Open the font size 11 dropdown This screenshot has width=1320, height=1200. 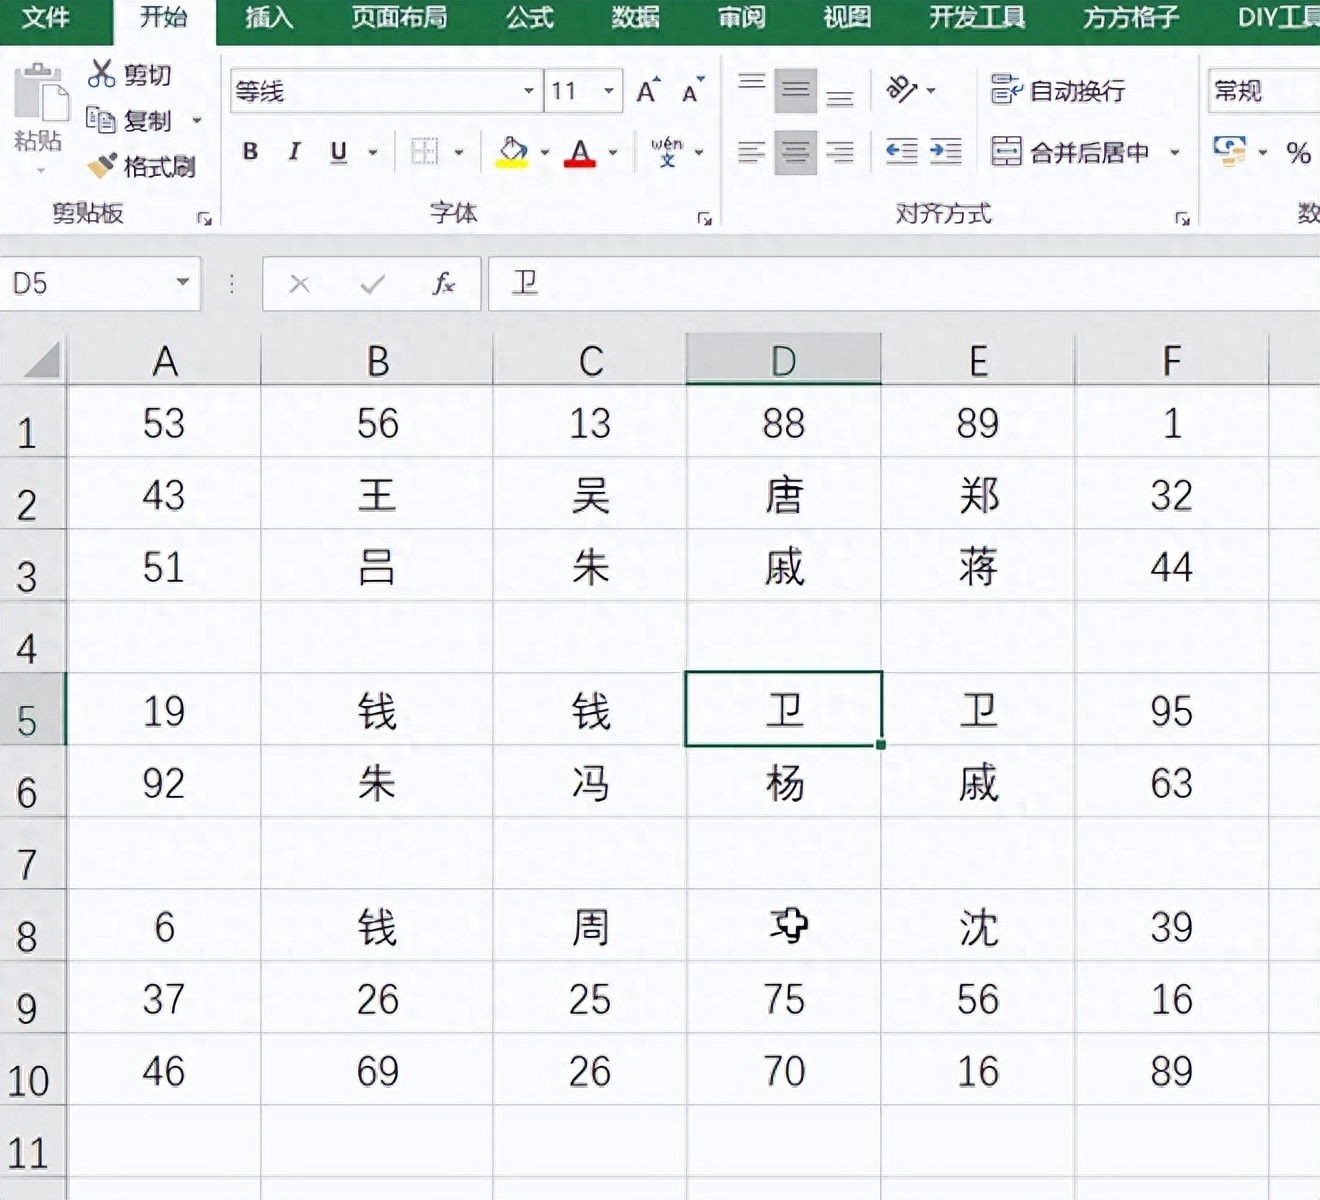(x=608, y=91)
